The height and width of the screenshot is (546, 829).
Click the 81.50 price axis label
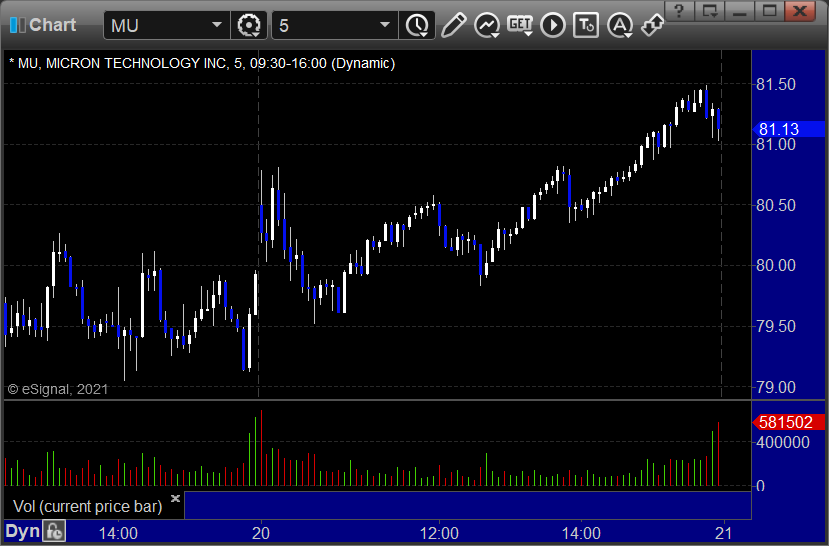point(776,85)
